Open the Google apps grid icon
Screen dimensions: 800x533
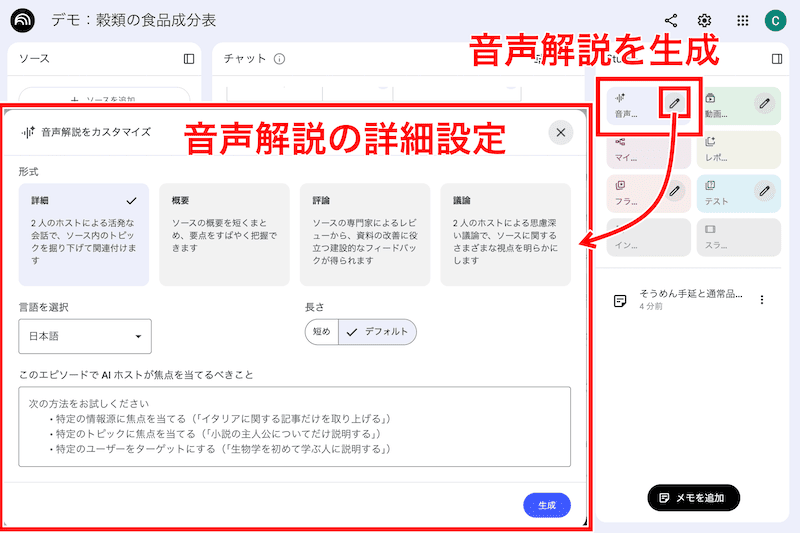742,20
